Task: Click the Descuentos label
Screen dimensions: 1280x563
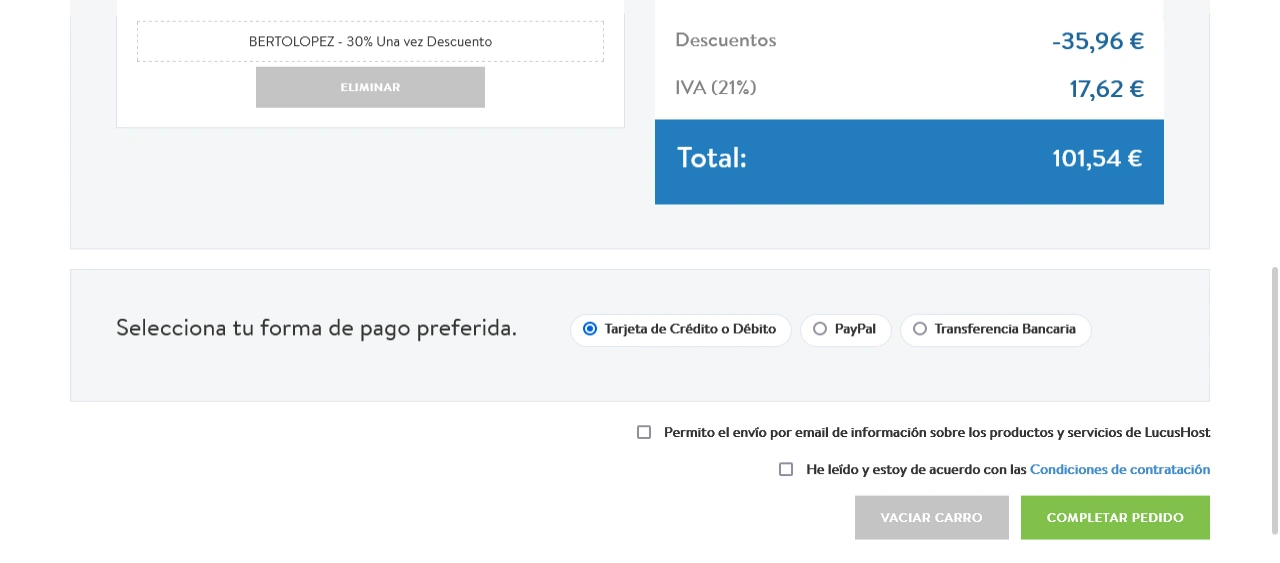Action: click(726, 41)
